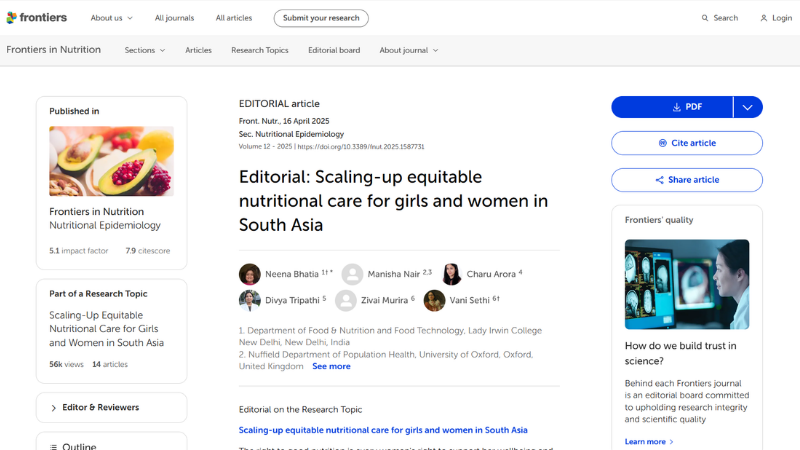Image resolution: width=800 pixels, height=450 pixels.
Task: Click the Frontiers in Nutrition journal thumbnail
Action: 111,161
